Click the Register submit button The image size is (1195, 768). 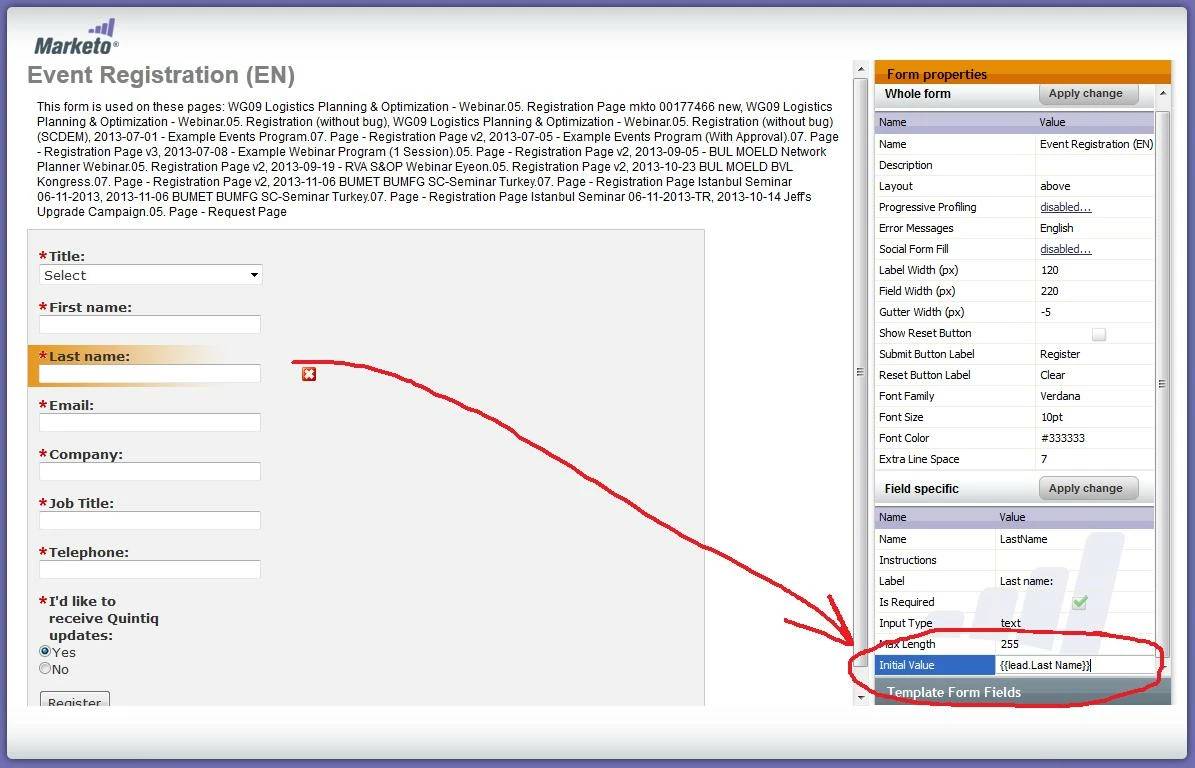coord(75,699)
